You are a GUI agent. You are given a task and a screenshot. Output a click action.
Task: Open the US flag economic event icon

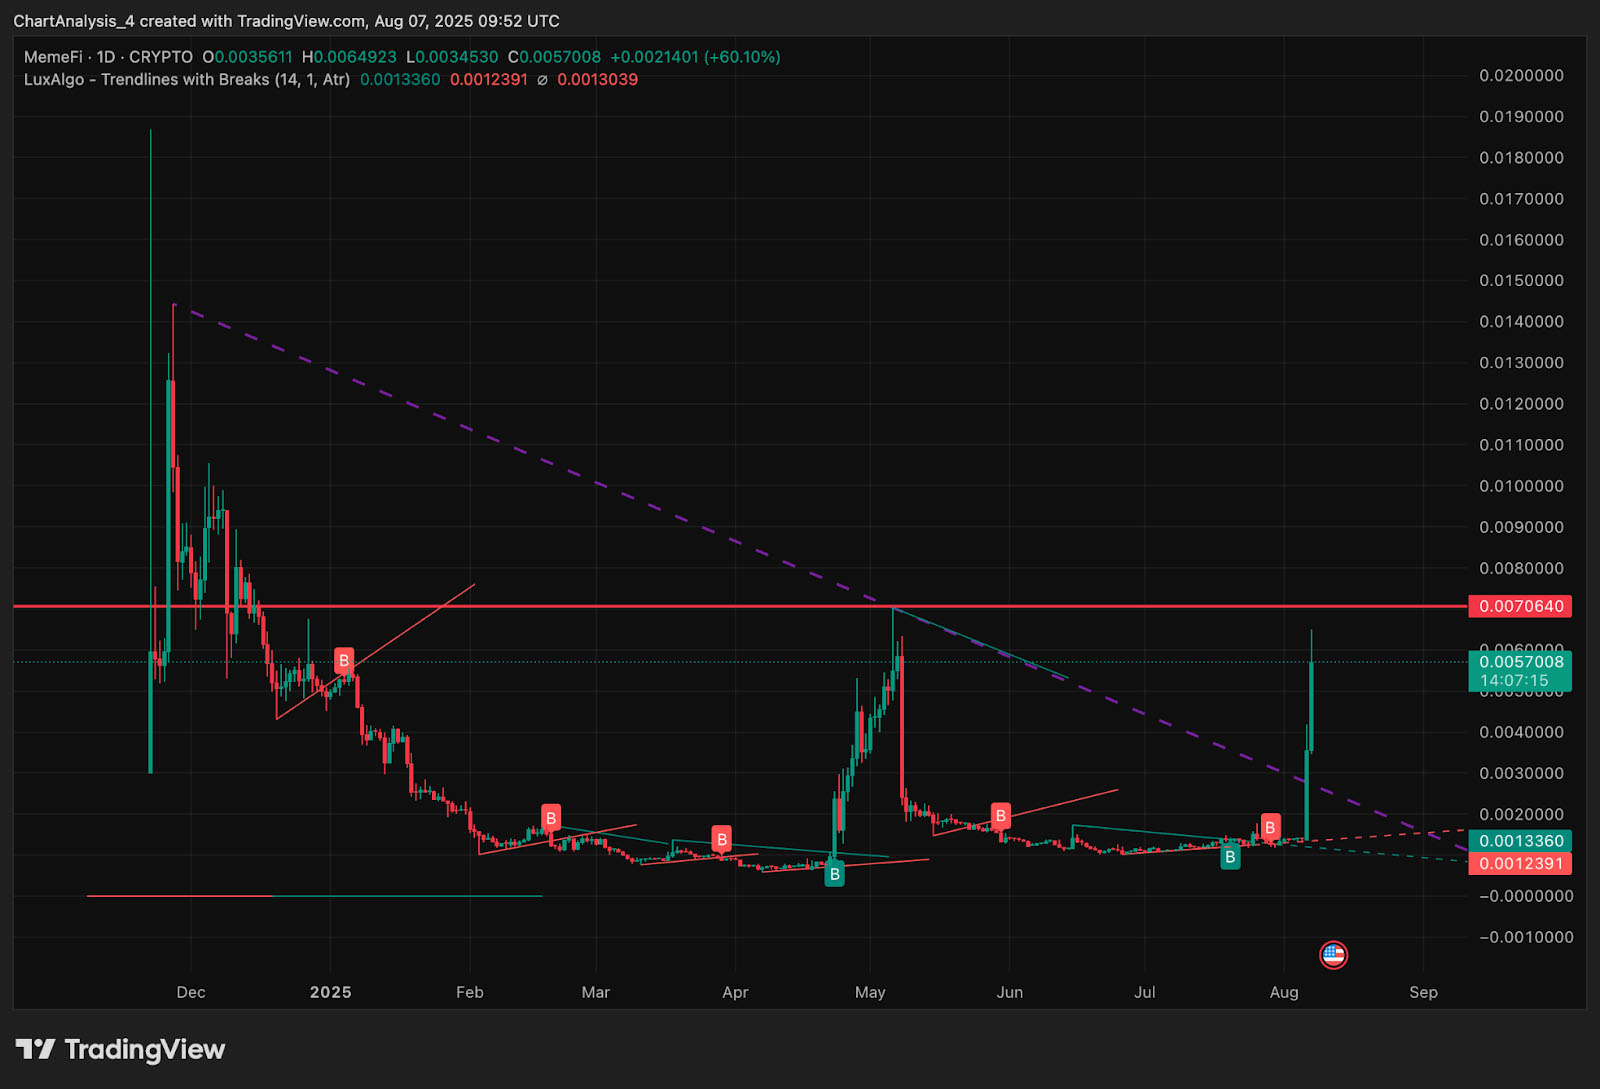click(x=1333, y=955)
